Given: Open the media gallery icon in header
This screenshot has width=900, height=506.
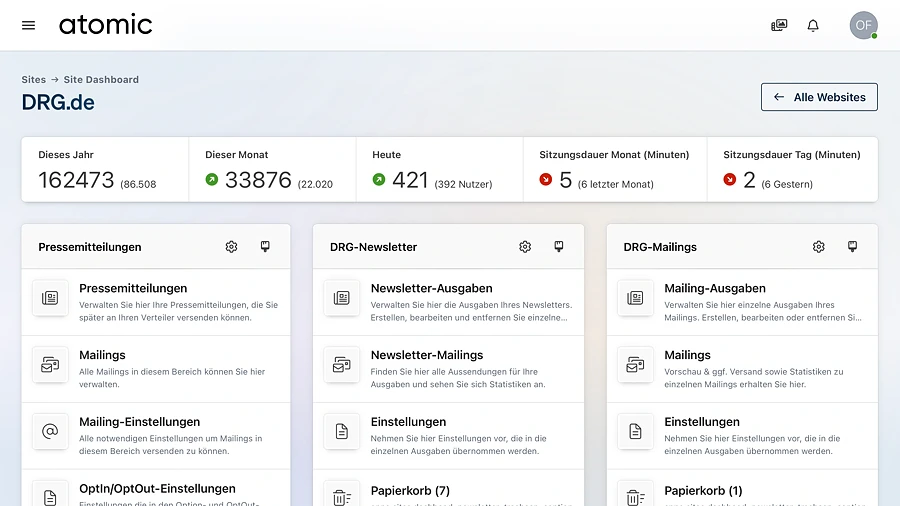Looking at the screenshot, I should pyautogui.click(x=779, y=25).
